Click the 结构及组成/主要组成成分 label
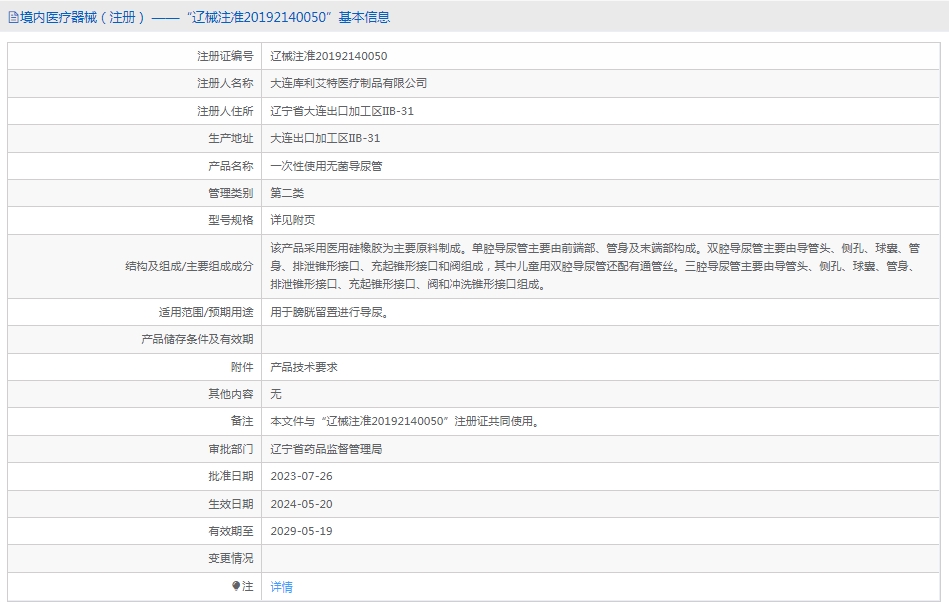 [189, 266]
